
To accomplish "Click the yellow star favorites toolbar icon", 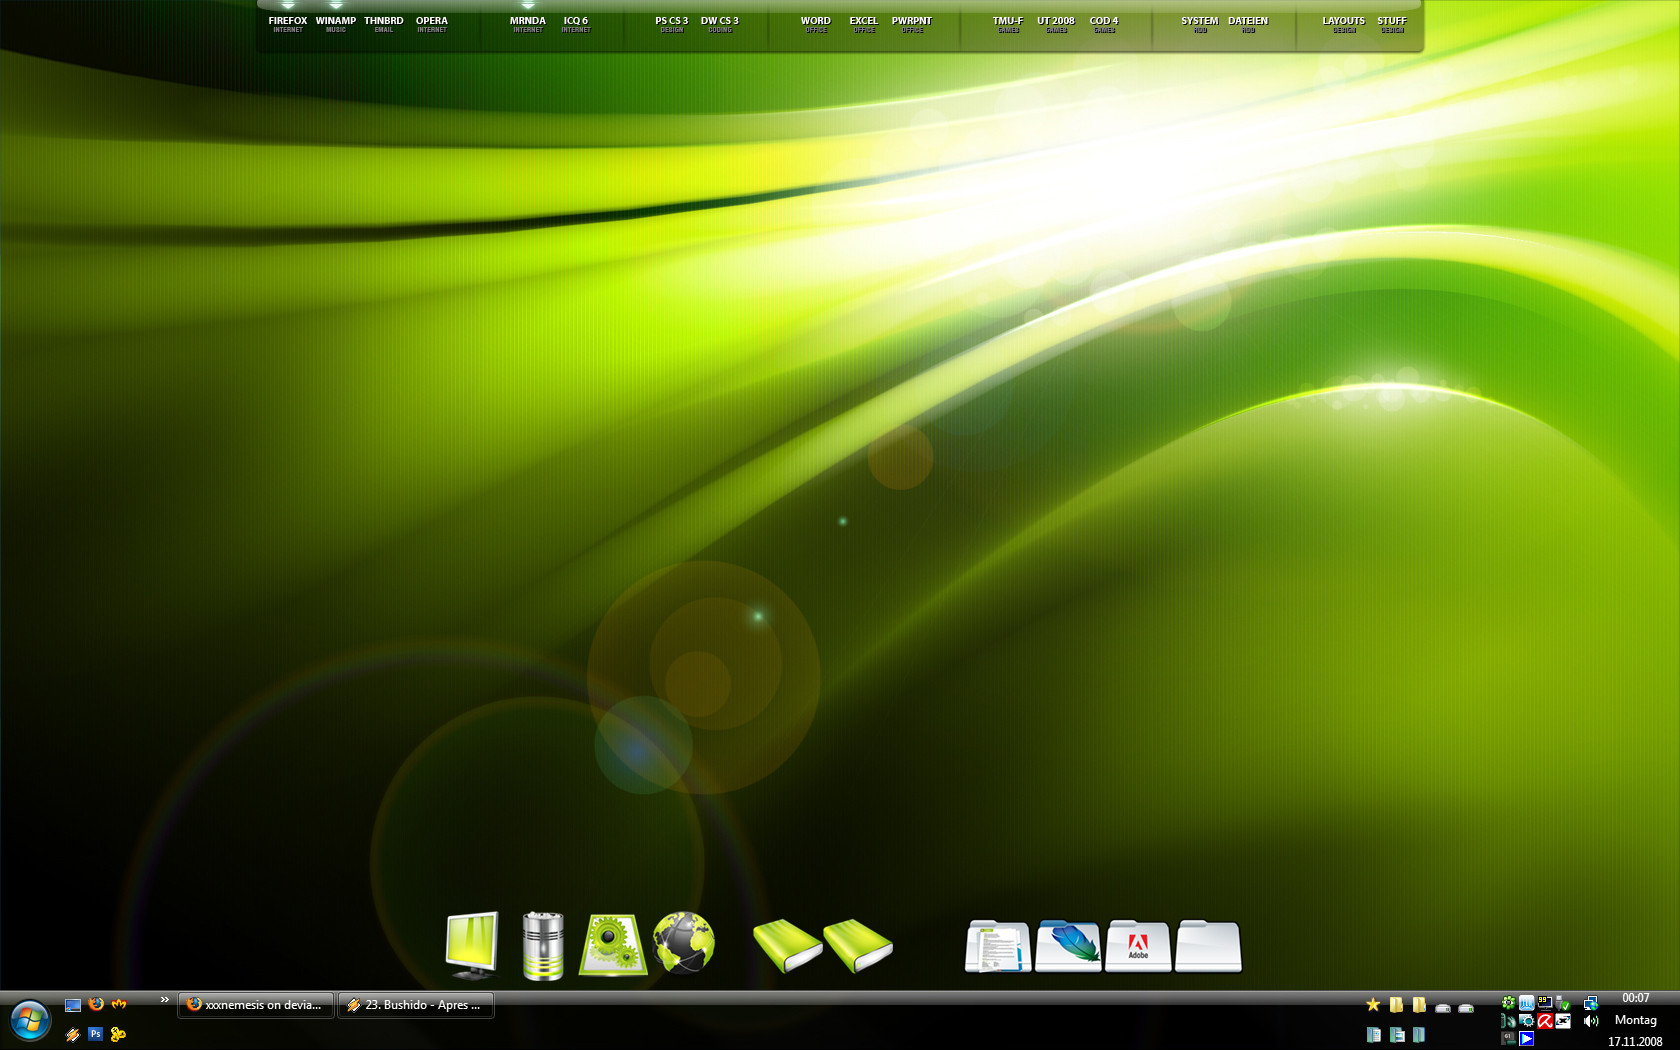I will pos(1373,1004).
